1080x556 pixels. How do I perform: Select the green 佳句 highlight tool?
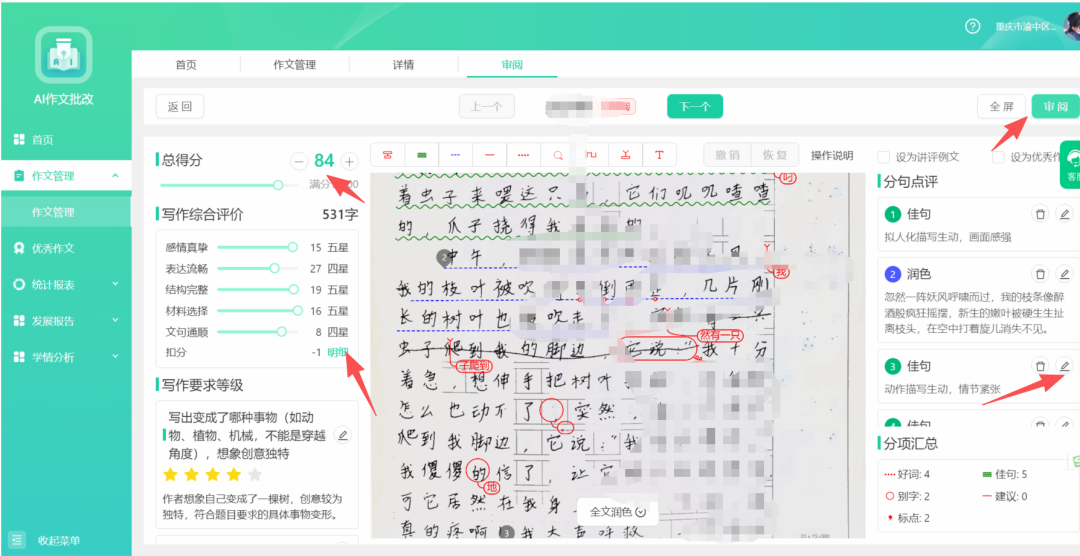[x=422, y=155]
